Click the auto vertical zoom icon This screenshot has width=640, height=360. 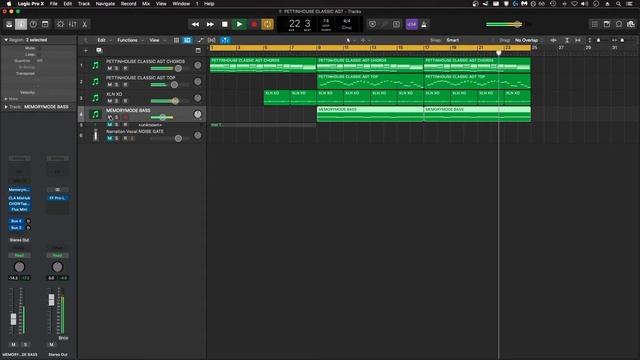(x=567, y=40)
